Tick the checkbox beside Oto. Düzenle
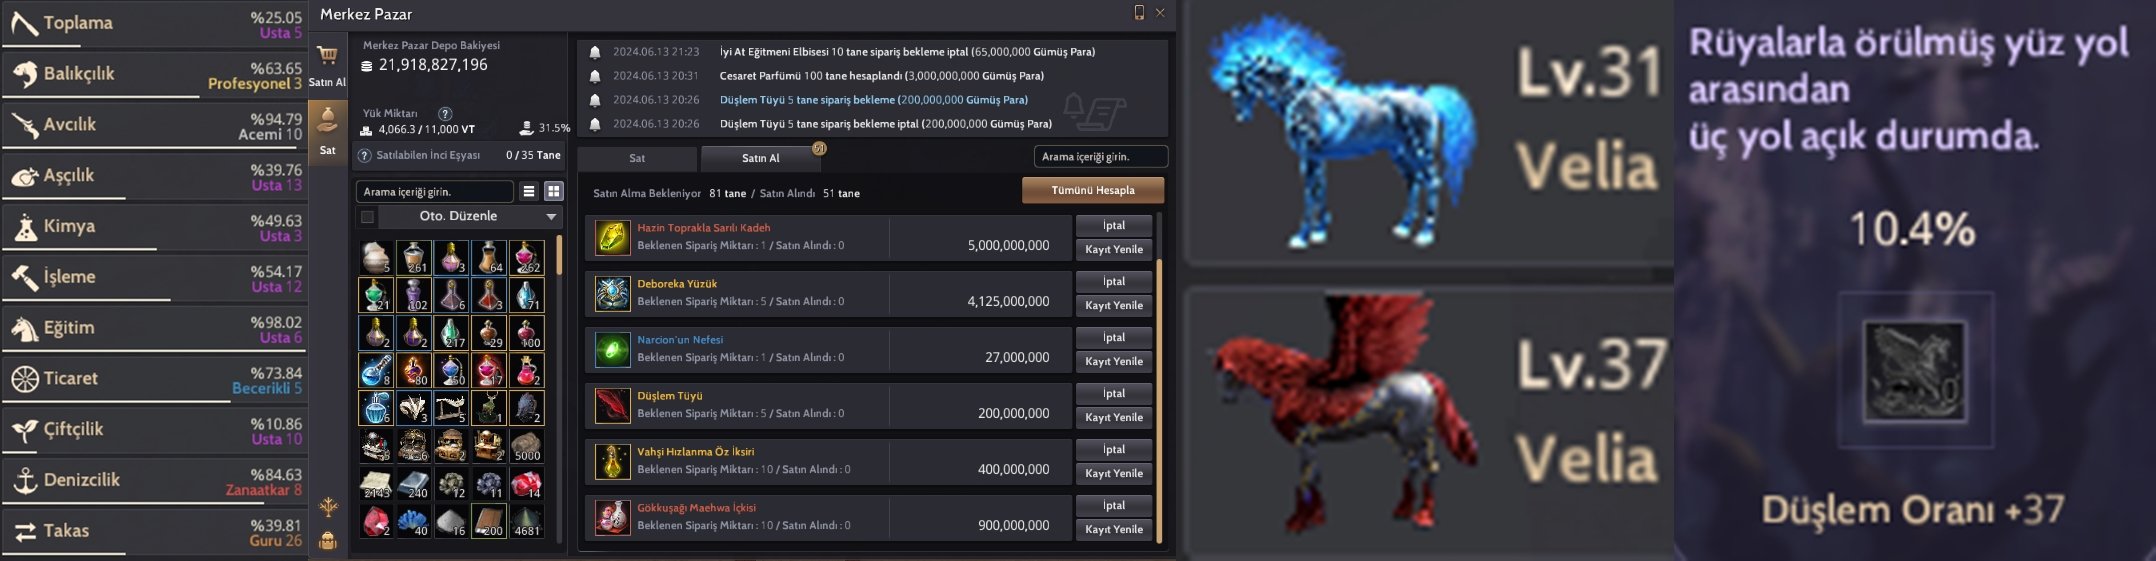The height and width of the screenshot is (561, 2156). point(367,217)
